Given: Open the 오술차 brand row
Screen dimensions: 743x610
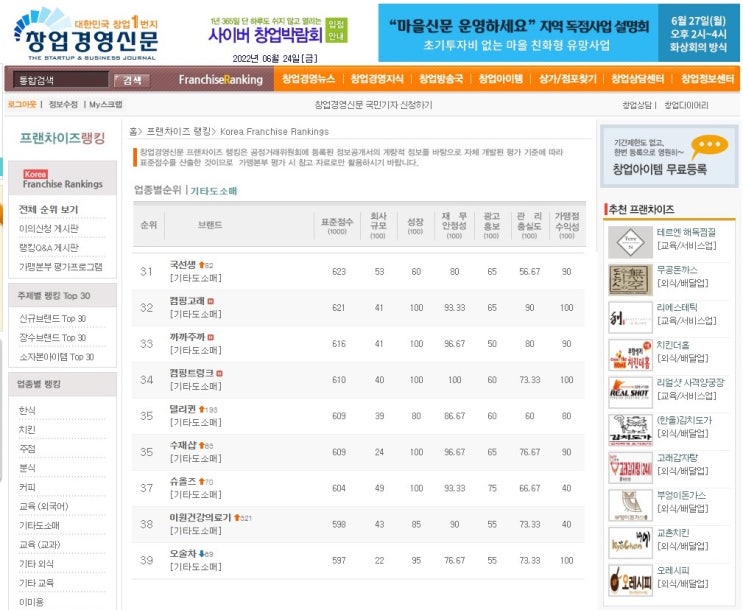Looking at the screenshot, I should pos(358,560).
